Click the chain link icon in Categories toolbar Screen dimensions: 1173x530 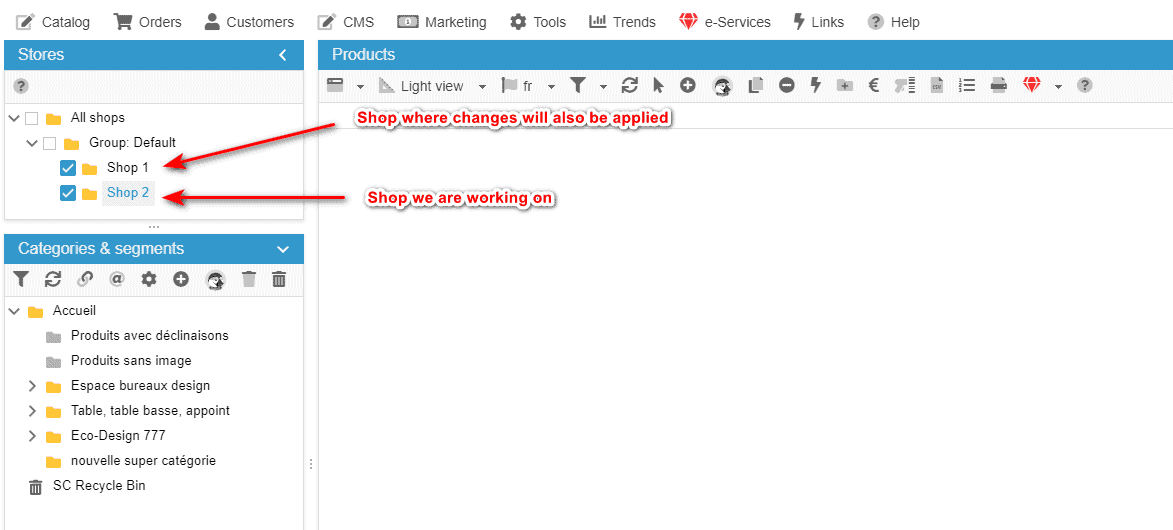(85, 279)
